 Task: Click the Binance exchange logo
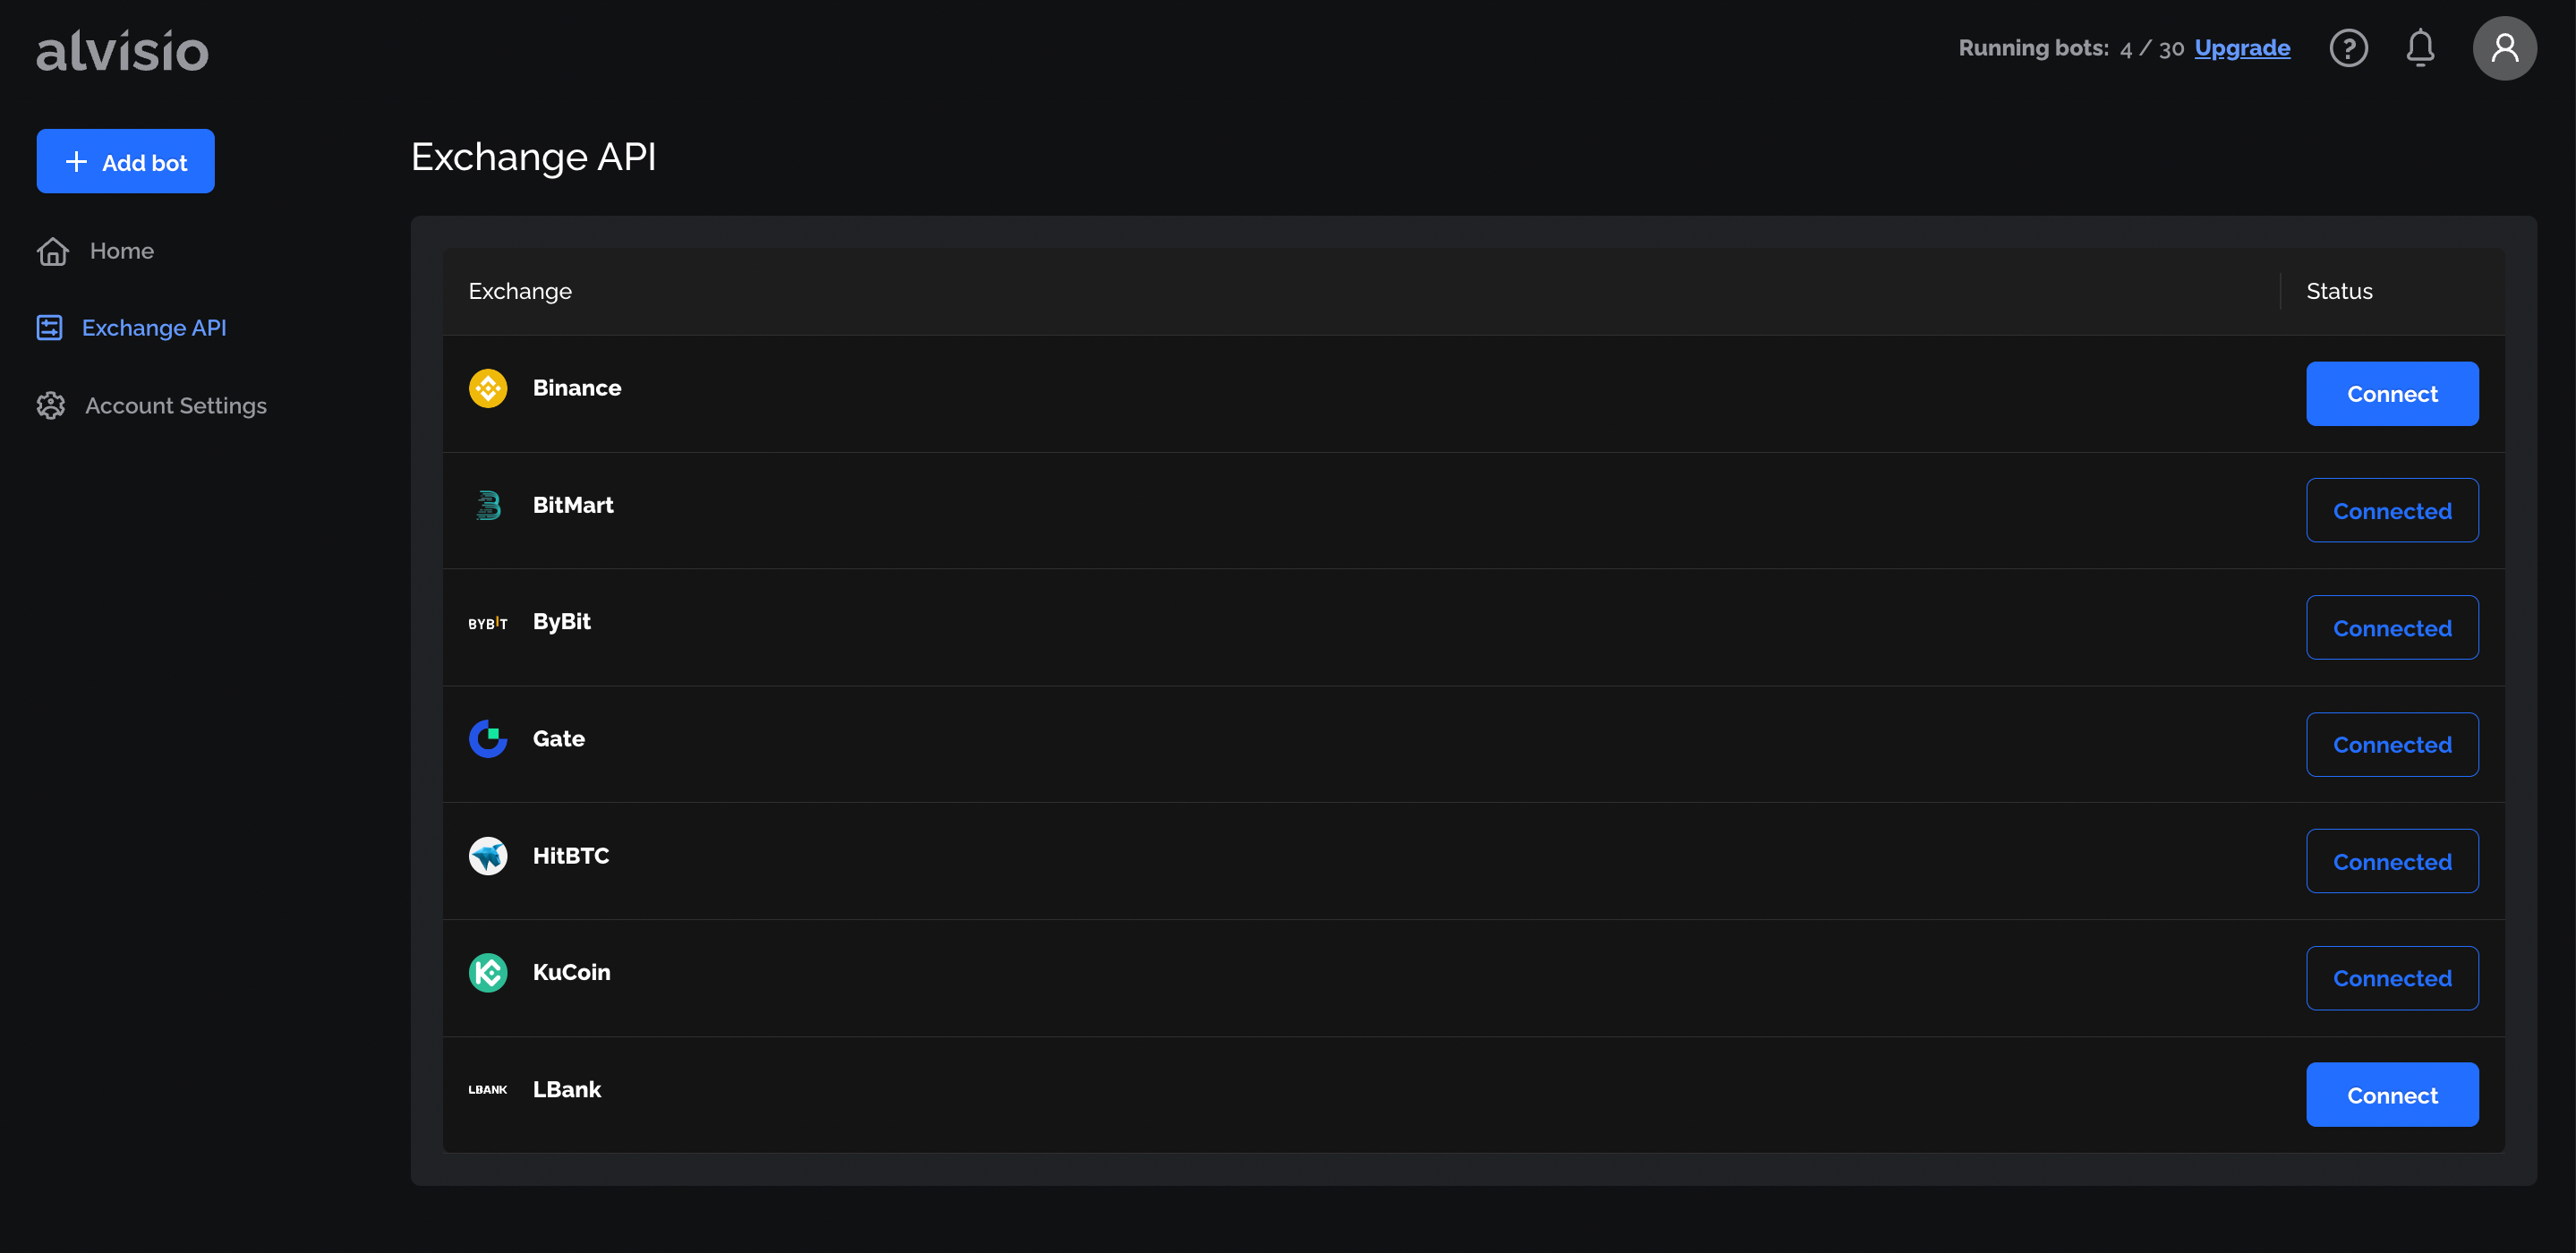(x=488, y=388)
